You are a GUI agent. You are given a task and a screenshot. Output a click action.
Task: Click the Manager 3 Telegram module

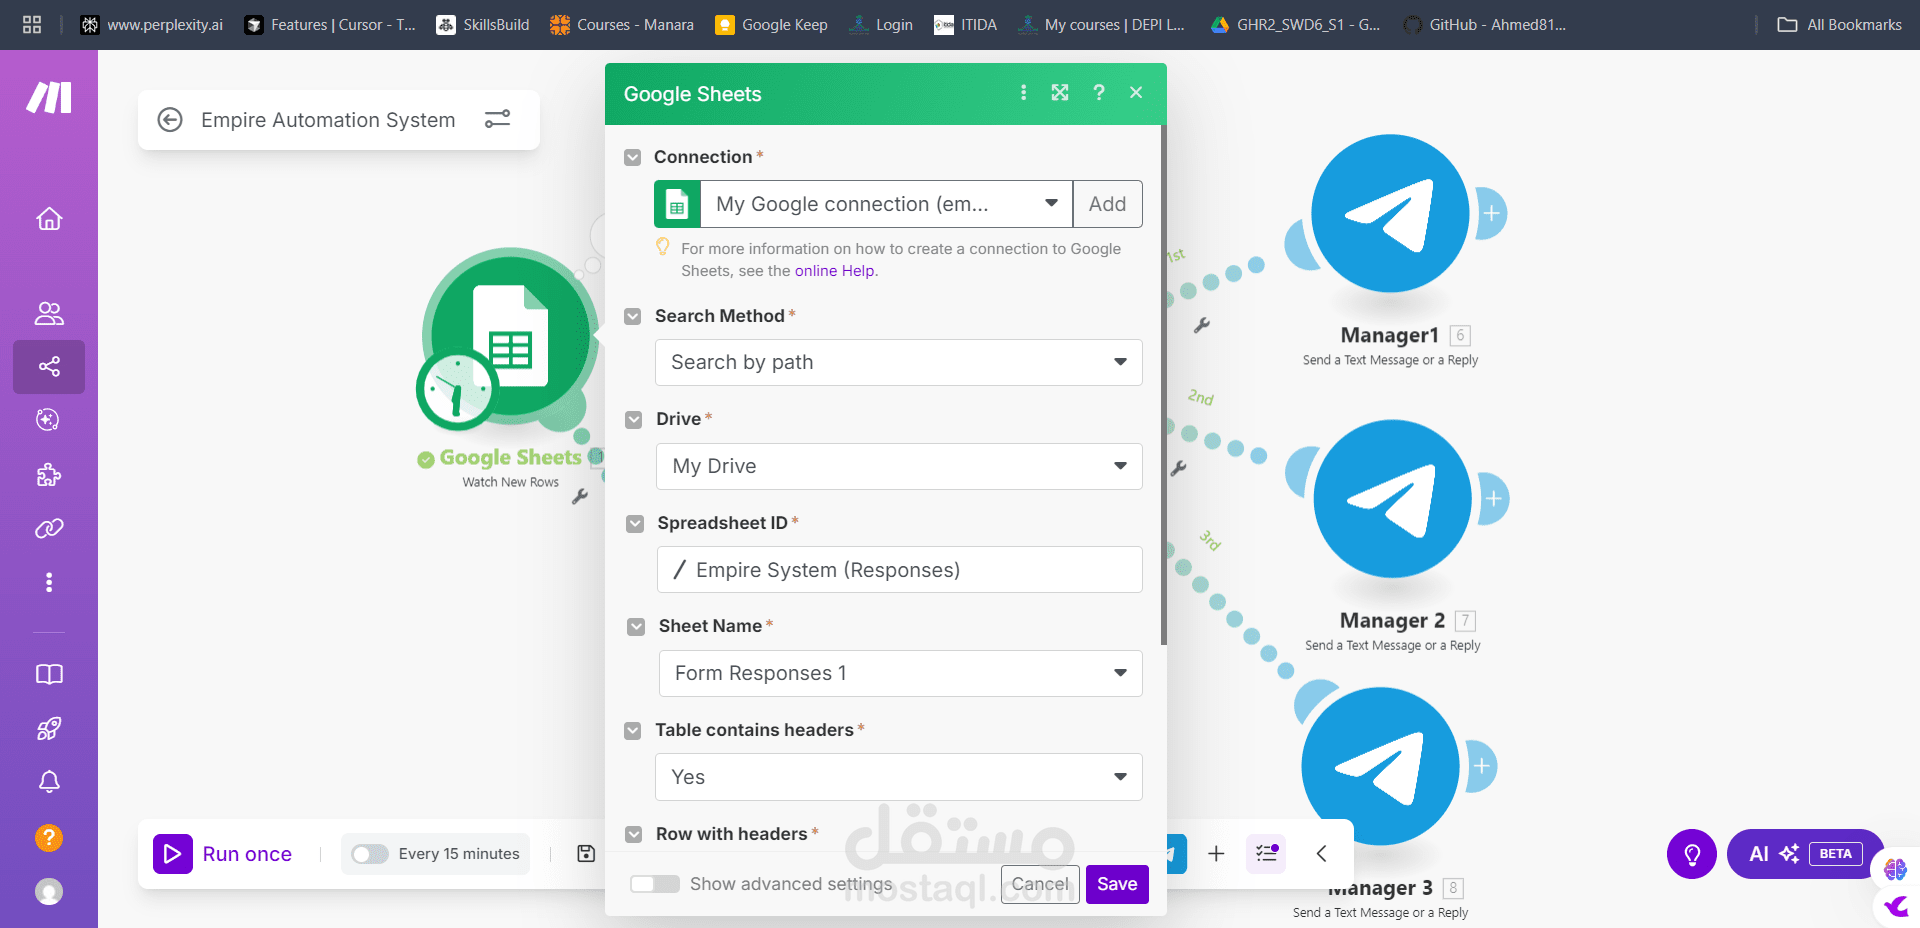(1380, 766)
